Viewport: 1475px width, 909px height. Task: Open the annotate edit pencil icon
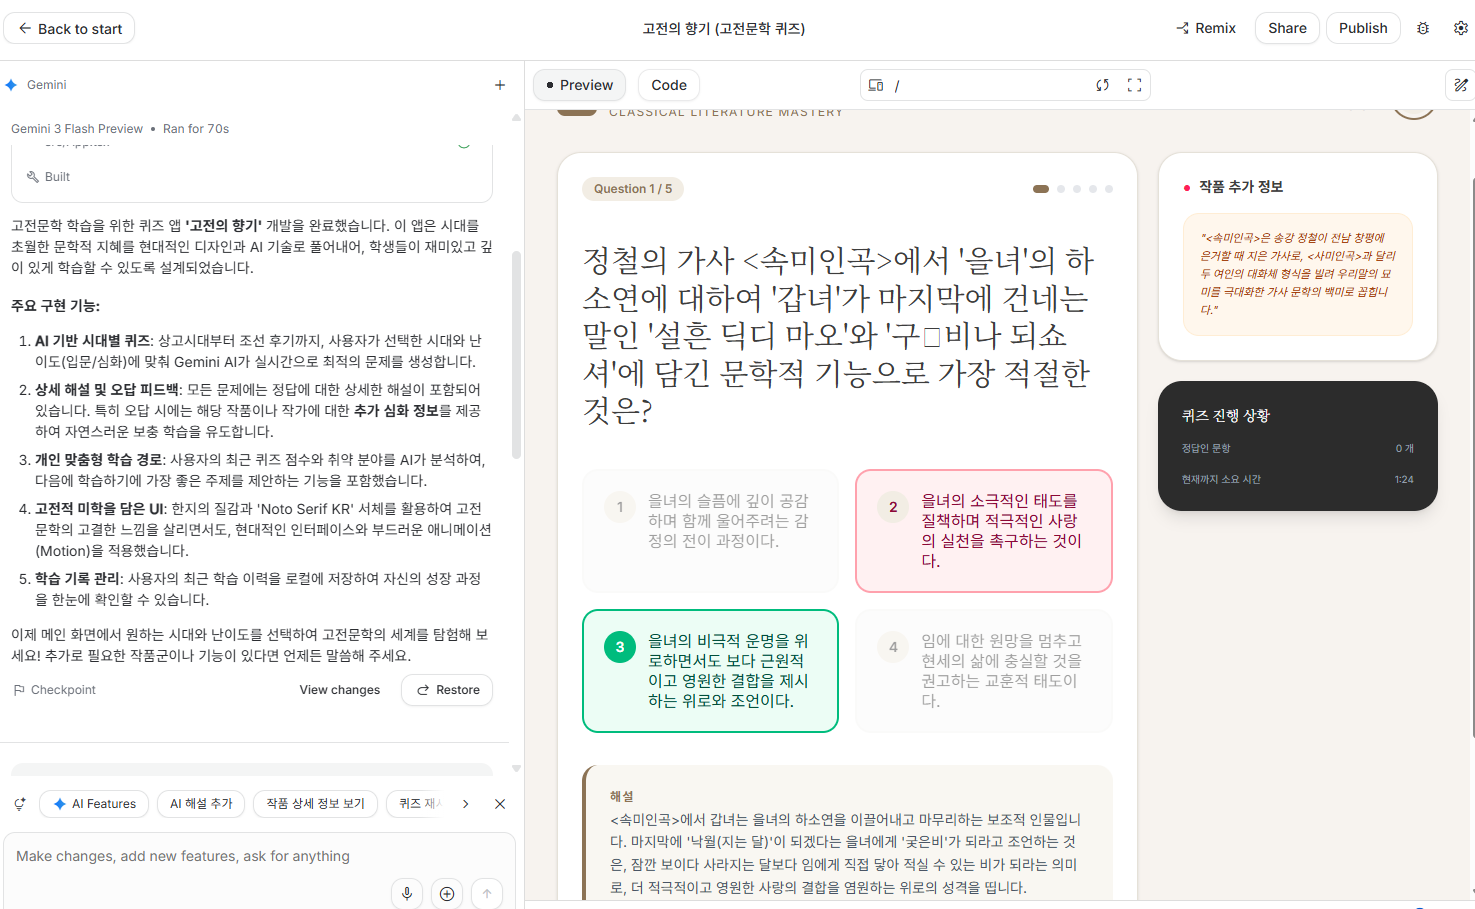[x=1461, y=85]
